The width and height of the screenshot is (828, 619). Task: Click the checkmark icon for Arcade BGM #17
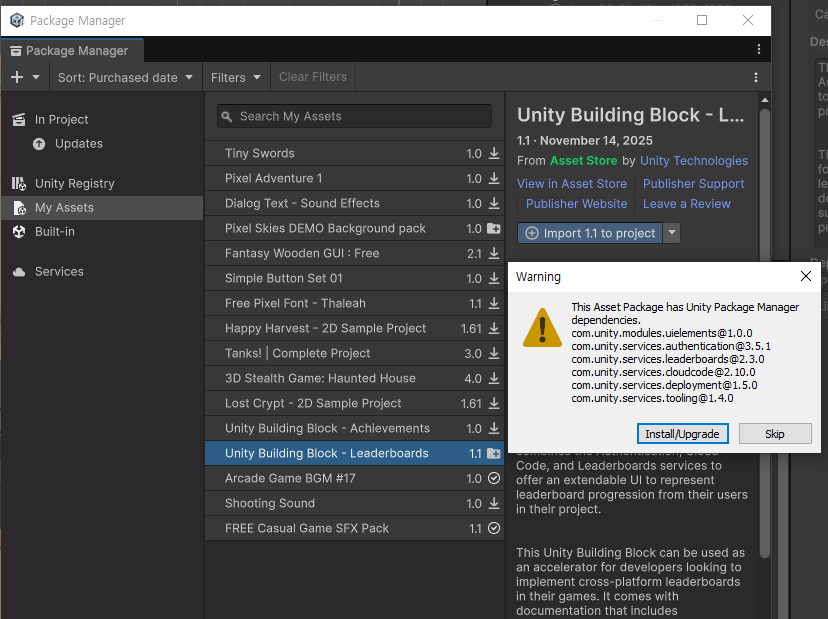[x=494, y=478]
